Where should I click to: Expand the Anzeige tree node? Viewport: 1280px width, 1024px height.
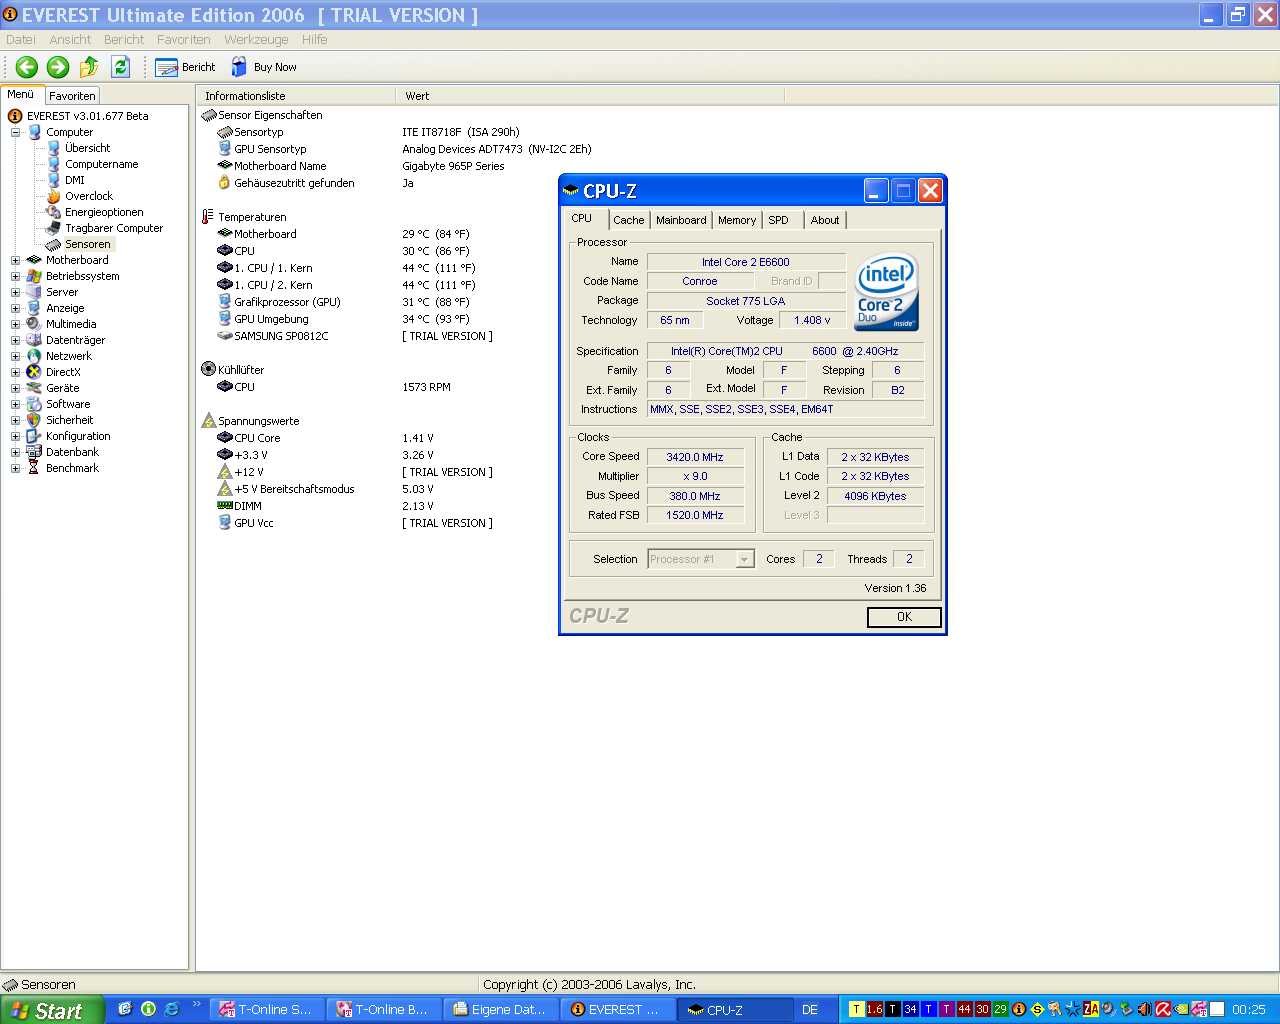click(15, 308)
